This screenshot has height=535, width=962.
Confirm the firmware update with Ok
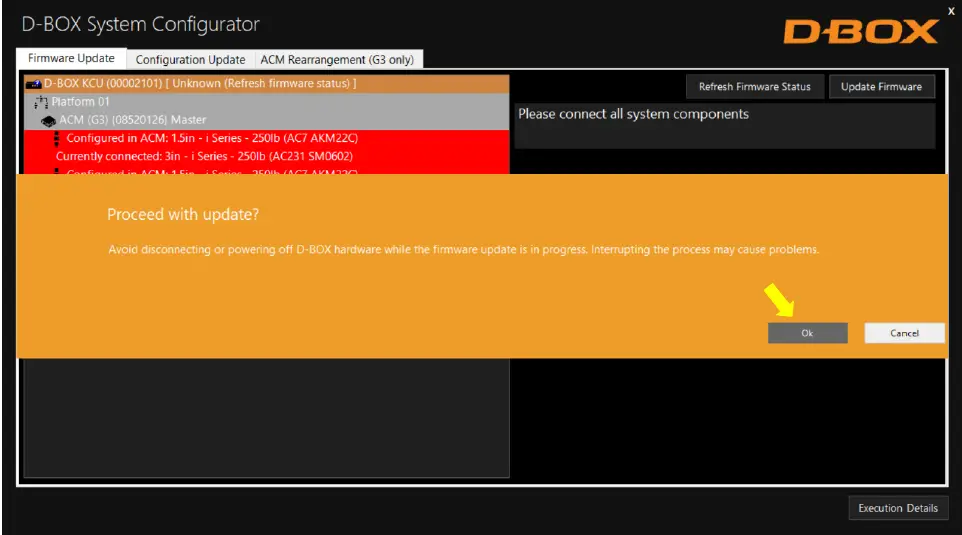[x=807, y=333]
